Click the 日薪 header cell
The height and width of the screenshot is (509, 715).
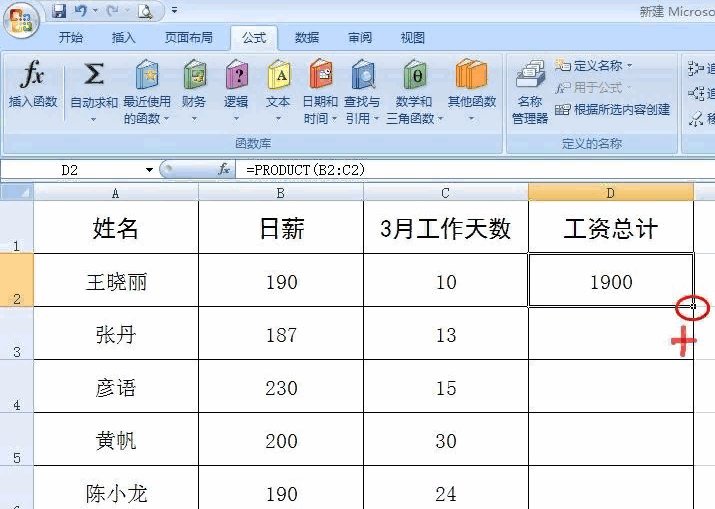pyautogui.click(x=281, y=227)
